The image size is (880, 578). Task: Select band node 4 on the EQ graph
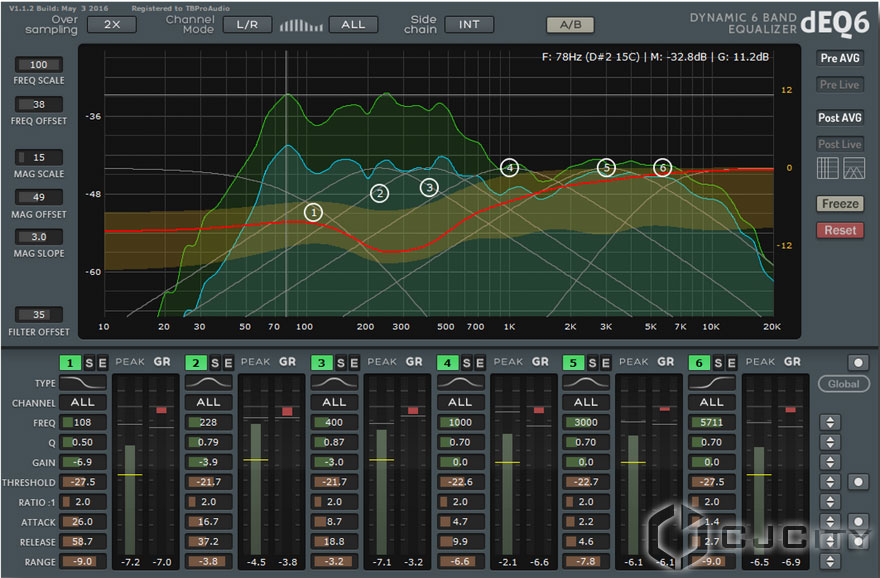coord(509,167)
